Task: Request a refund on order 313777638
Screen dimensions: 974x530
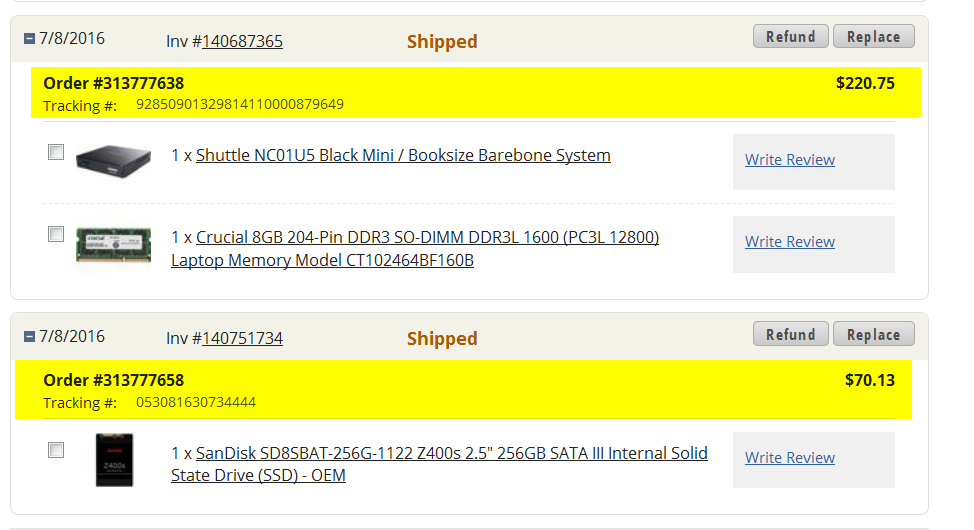Action: (791, 37)
